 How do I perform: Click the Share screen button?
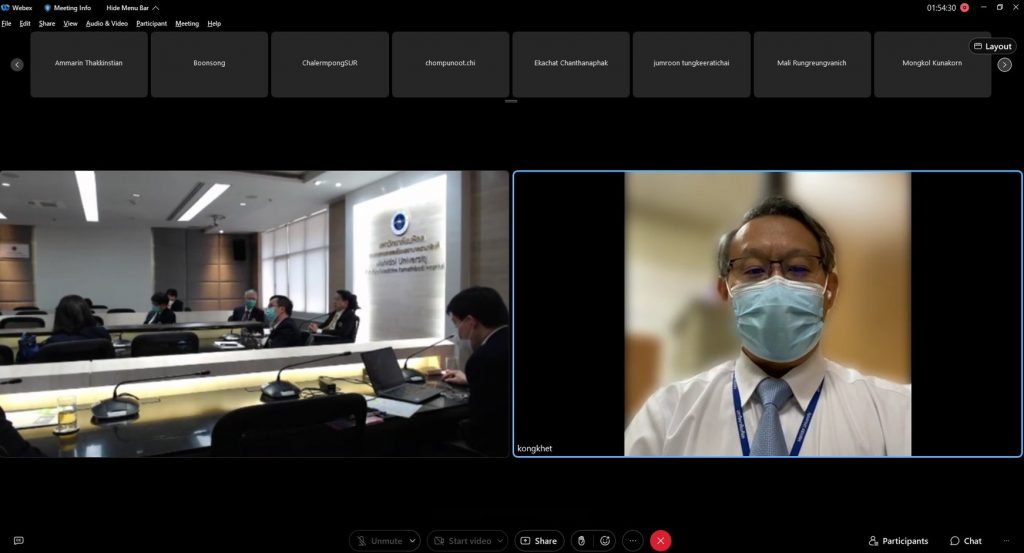click(538, 541)
